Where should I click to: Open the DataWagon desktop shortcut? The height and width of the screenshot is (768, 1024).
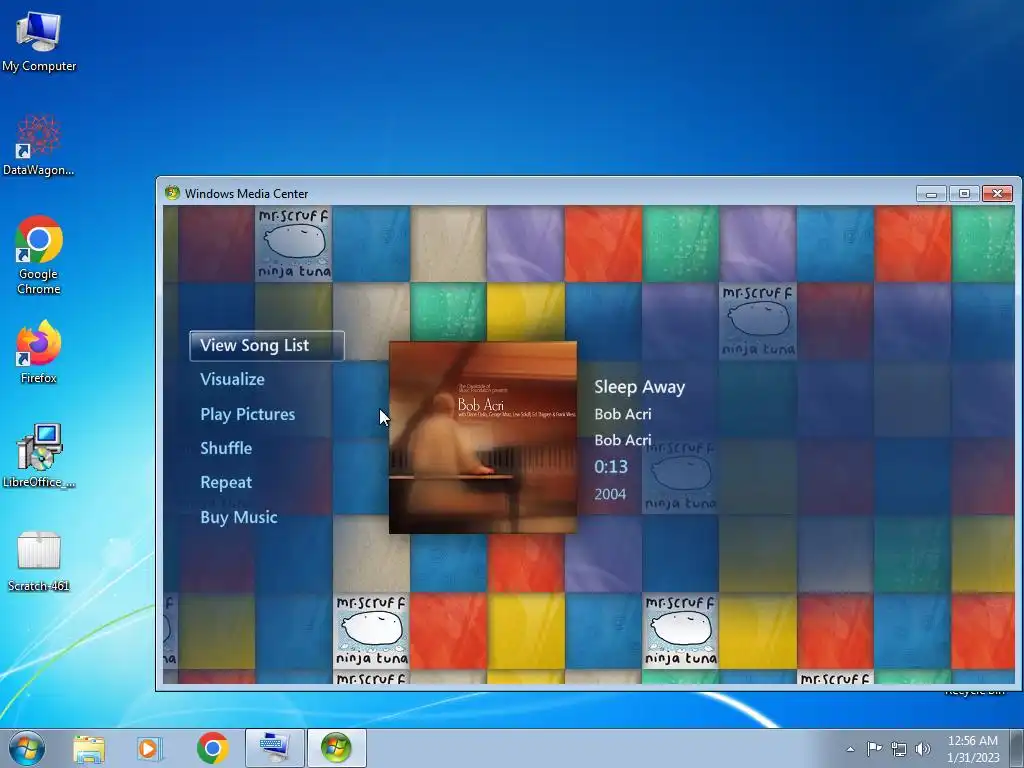click(39, 145)
